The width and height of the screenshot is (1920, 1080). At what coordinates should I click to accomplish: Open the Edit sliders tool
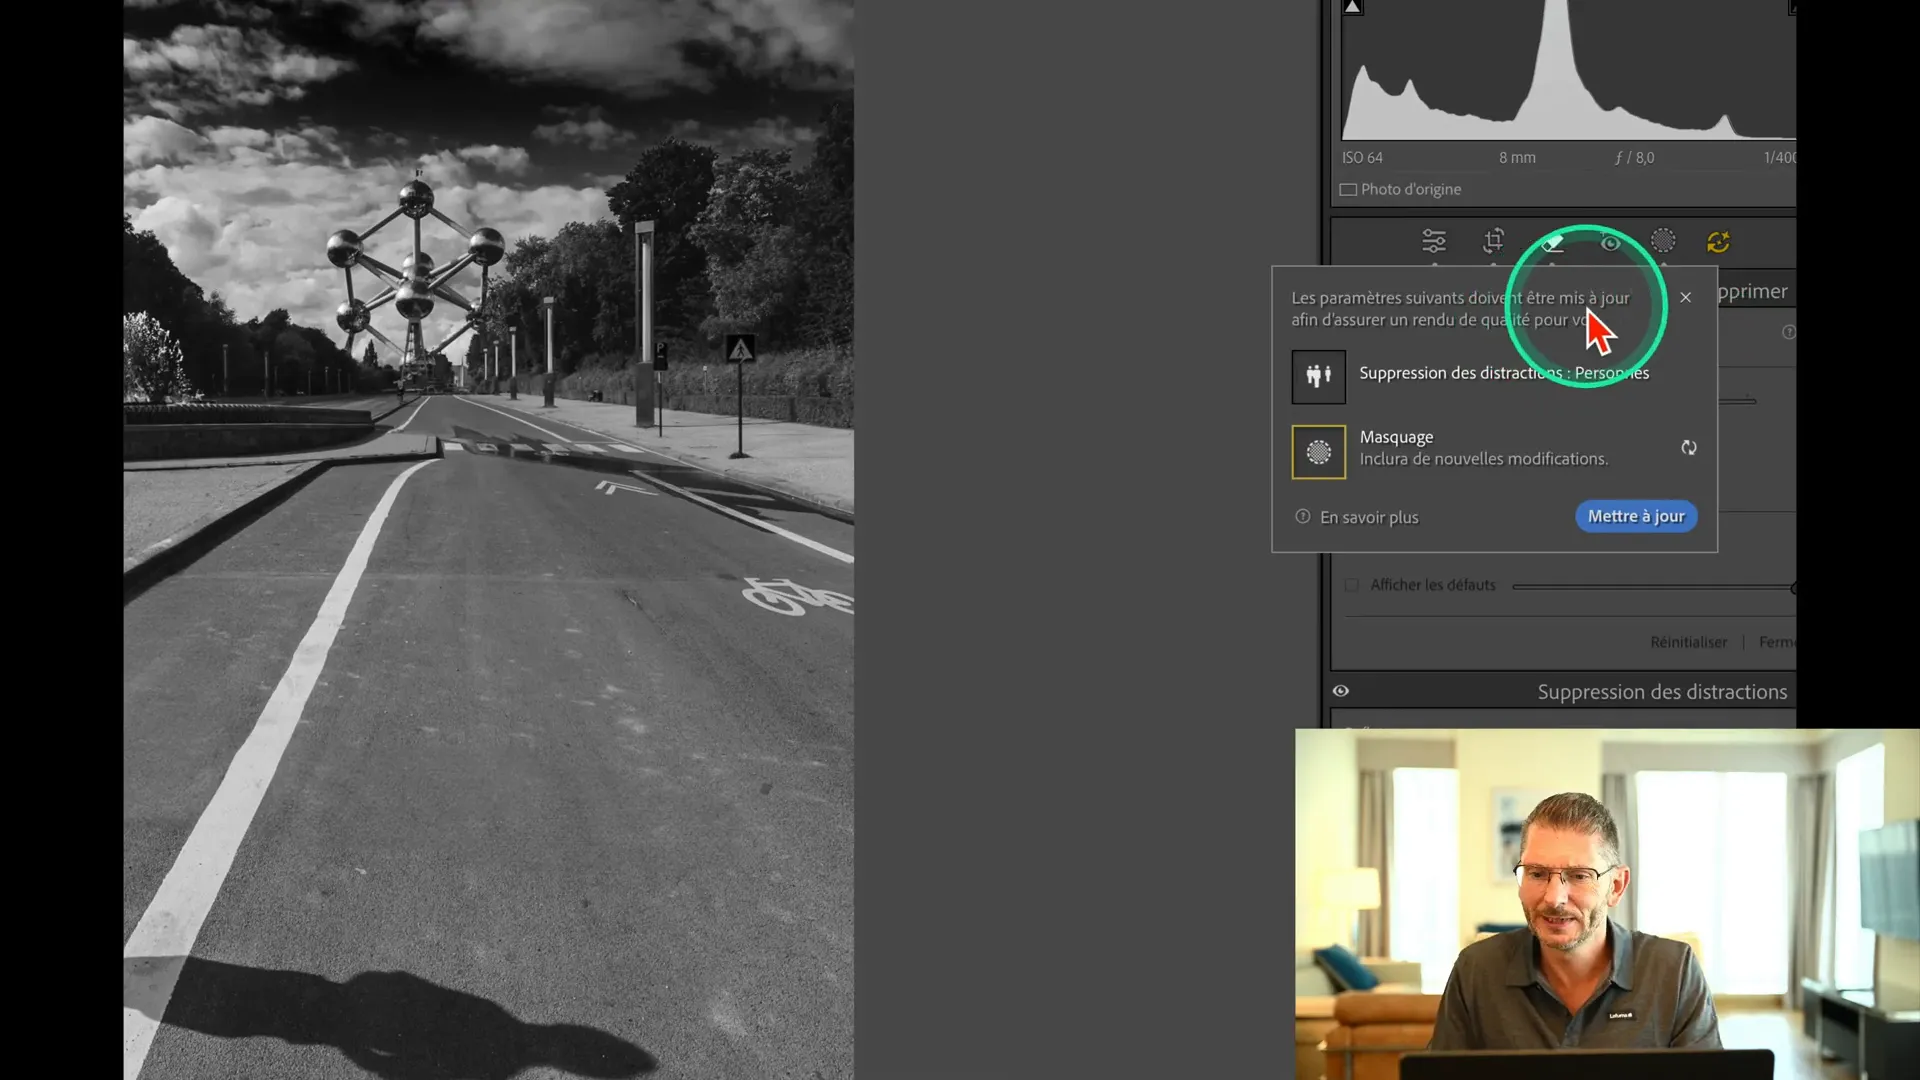1434,241
